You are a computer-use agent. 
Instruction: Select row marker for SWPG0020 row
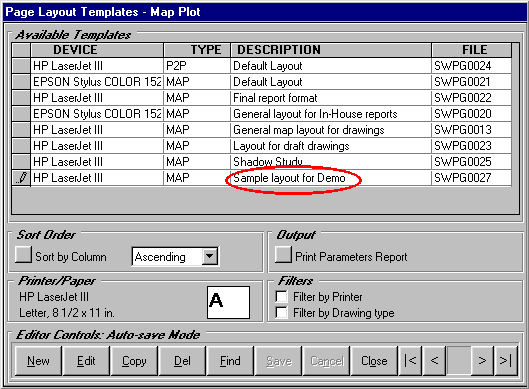click(x=21, y=114)
